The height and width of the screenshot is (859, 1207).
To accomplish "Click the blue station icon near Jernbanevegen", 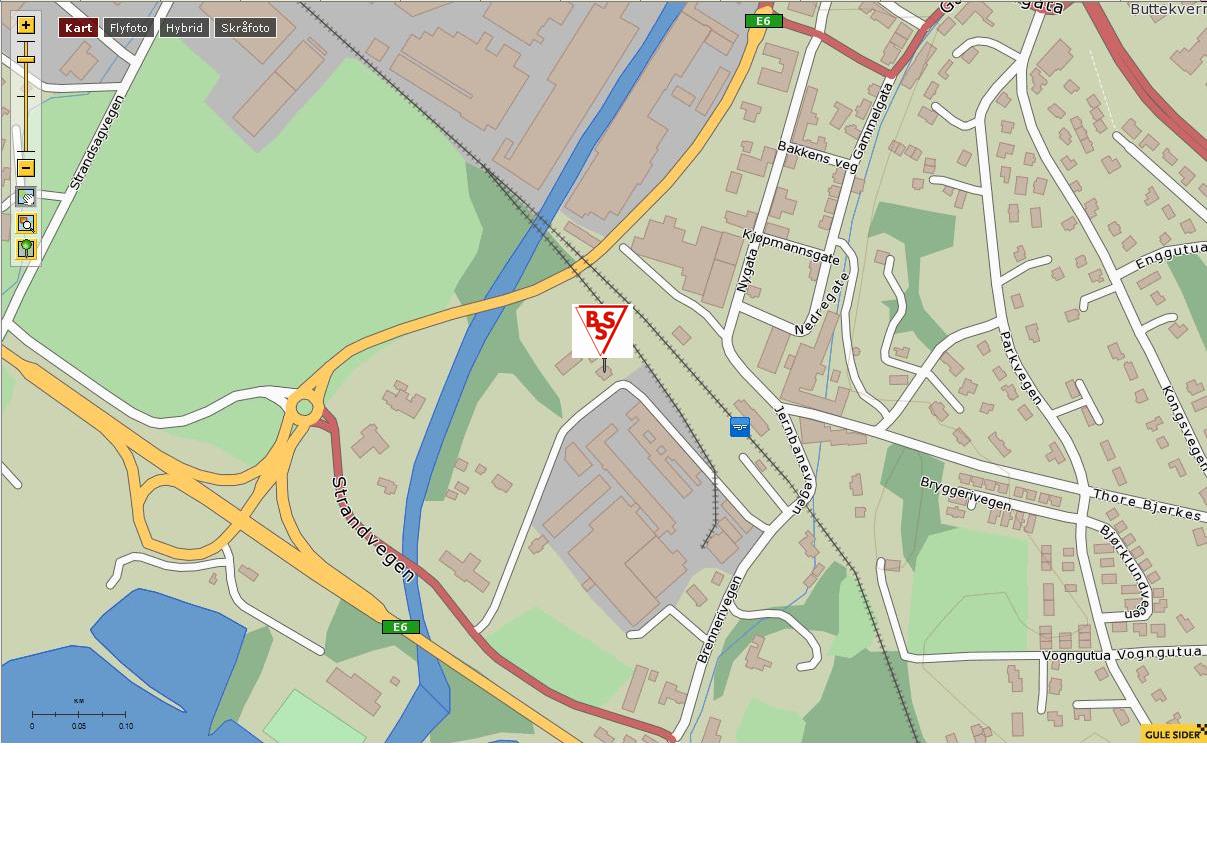I will [740, 427].
